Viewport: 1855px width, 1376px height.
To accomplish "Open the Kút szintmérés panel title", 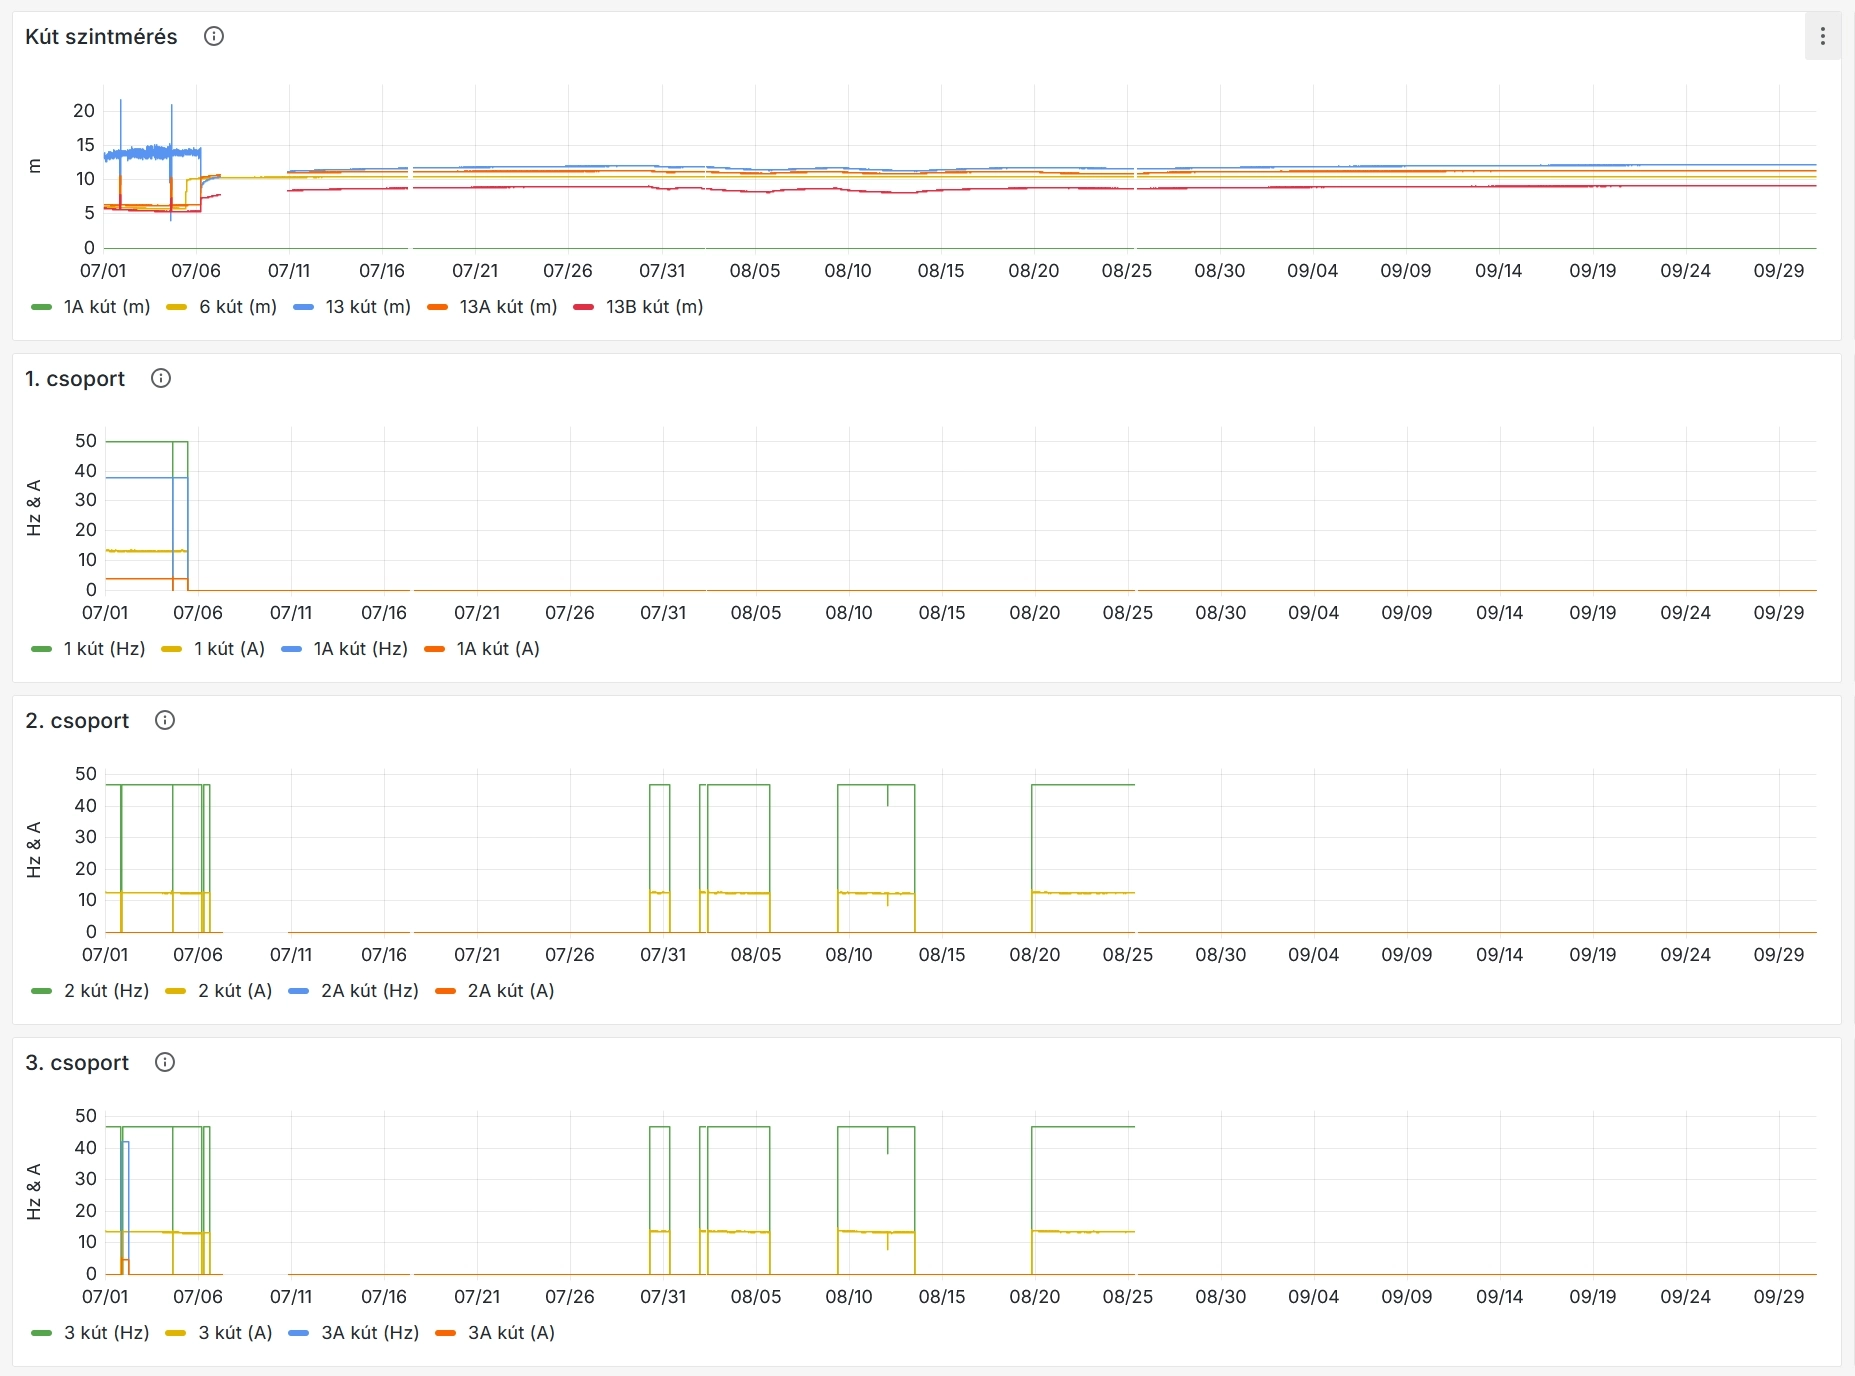I will pyautogui.click(x=101, y=37).
